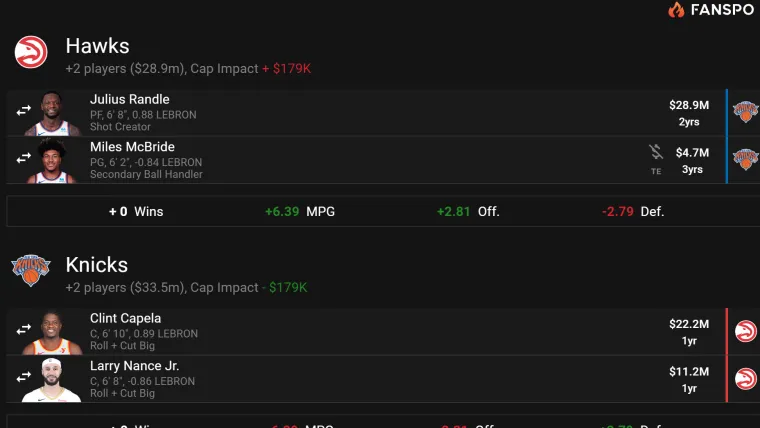The image size is (760, 428).
Task: Click Miles McBride's headshot photo
Action: (x=52, y=160)
